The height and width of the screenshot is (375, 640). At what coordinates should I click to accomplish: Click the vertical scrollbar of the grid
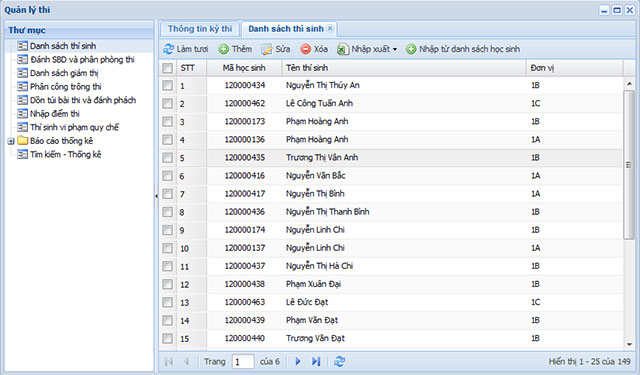tap(629, 165)
